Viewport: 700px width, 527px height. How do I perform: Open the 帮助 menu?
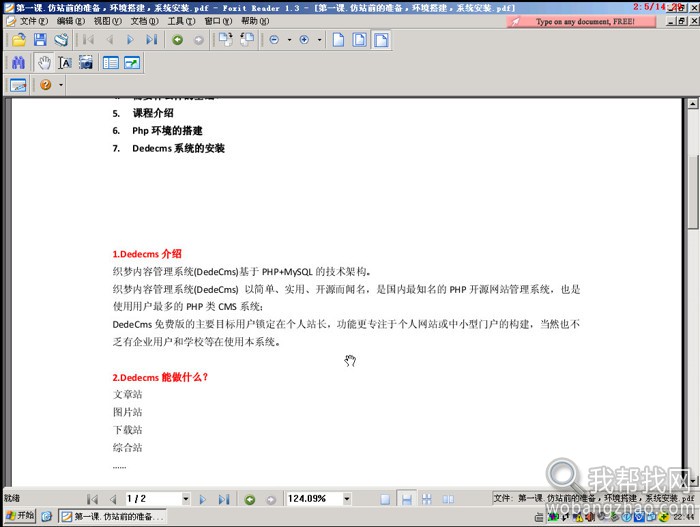(255, 21)
